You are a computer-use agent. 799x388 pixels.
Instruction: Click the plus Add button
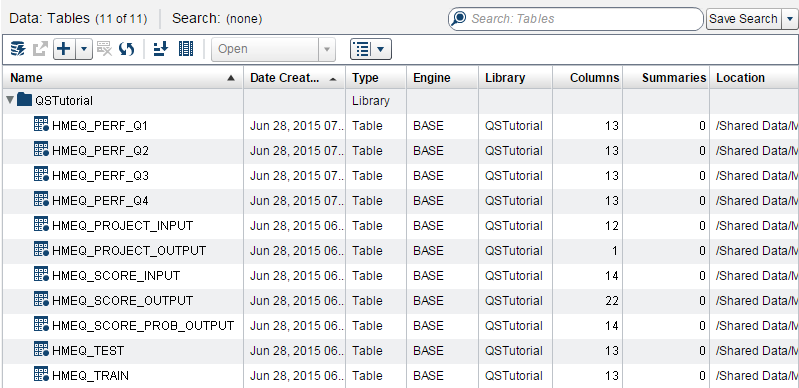click(x=64, y=49)
